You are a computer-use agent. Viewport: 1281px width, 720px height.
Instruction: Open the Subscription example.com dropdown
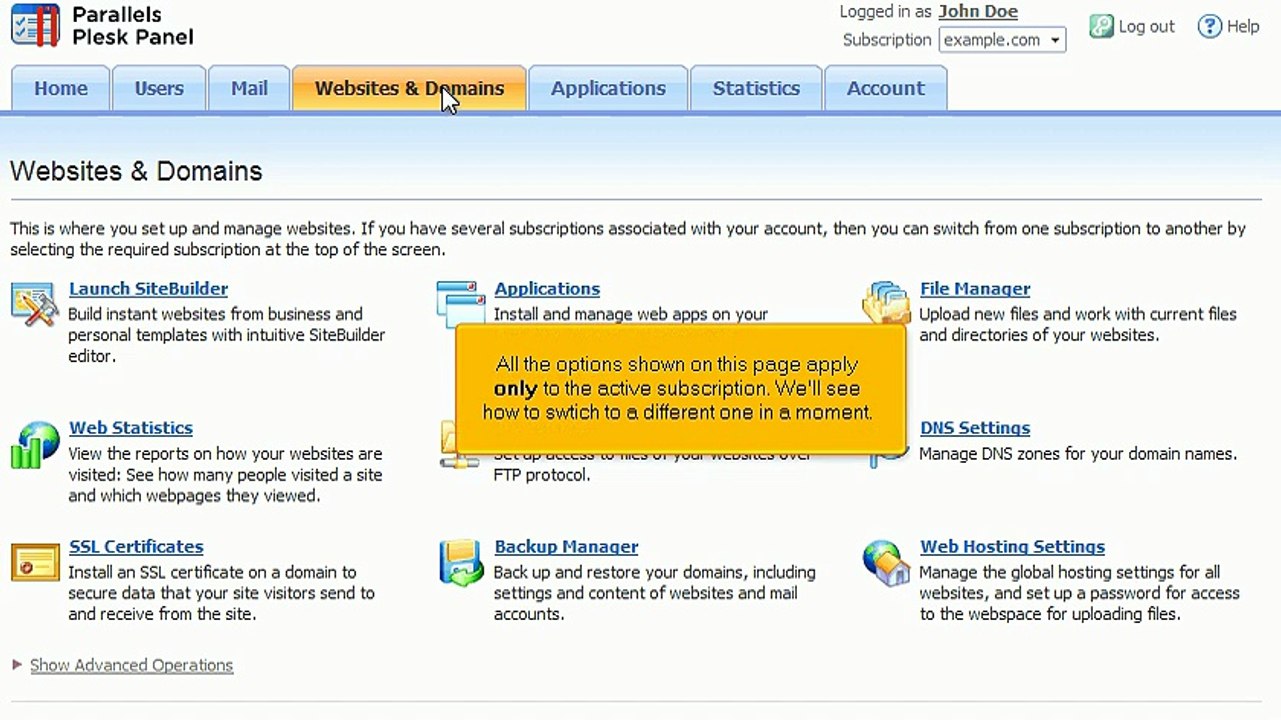1002,40
